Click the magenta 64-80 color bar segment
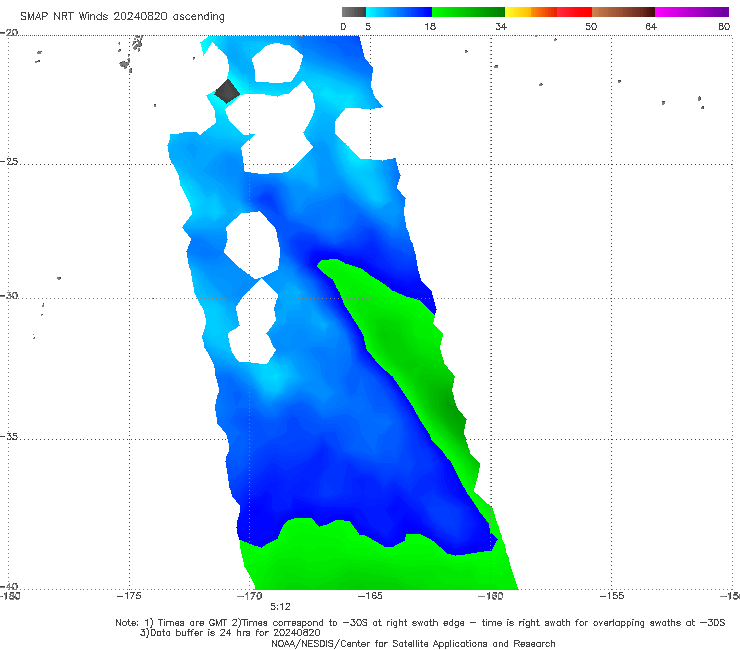 [692, 12]
